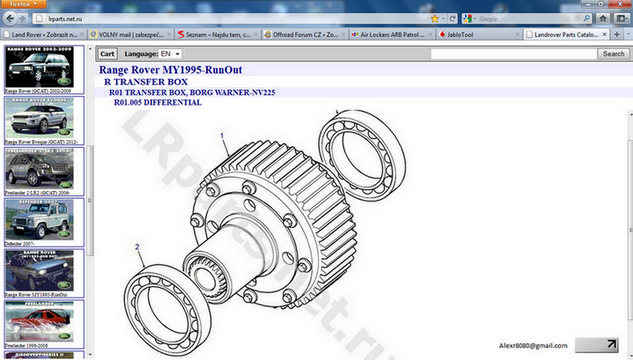Screen dimensions: 633x360
Task: Open a new tab with plus icon
Action: pos(617,35)
